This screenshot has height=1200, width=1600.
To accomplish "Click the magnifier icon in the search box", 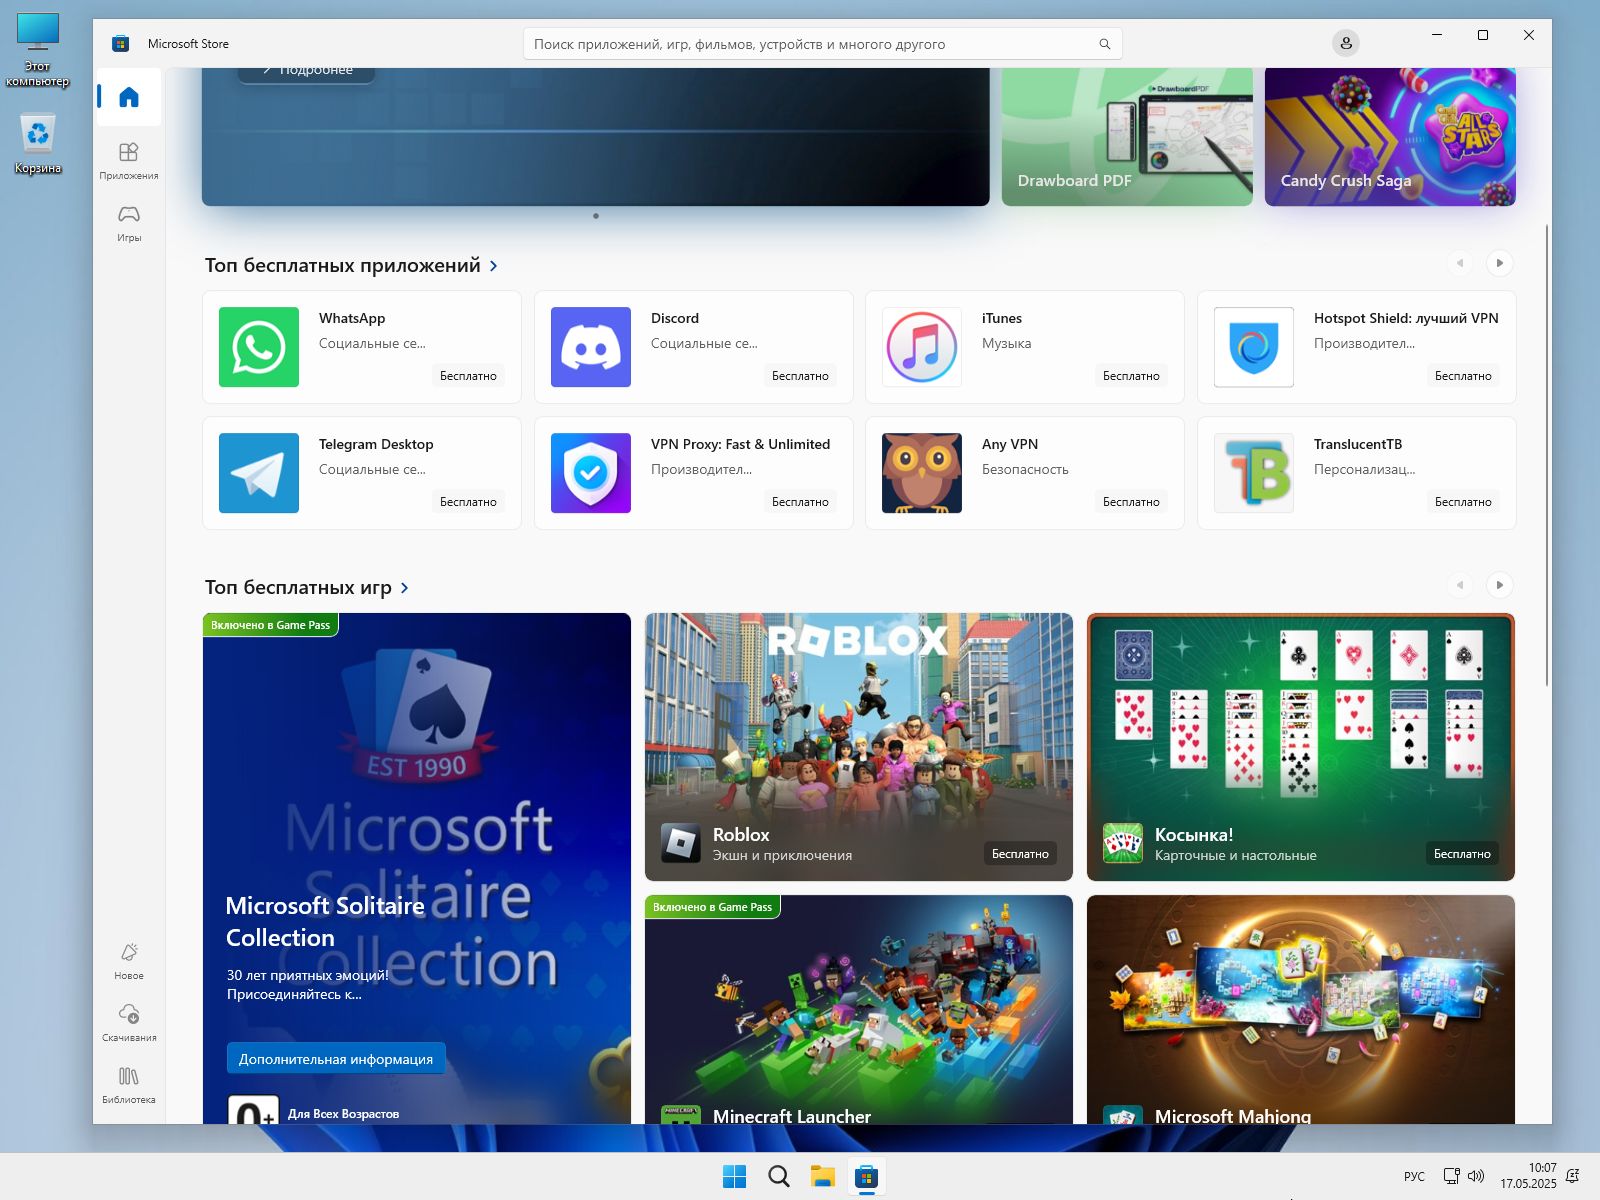I will pyautogui.click(x=1105, y=44).
